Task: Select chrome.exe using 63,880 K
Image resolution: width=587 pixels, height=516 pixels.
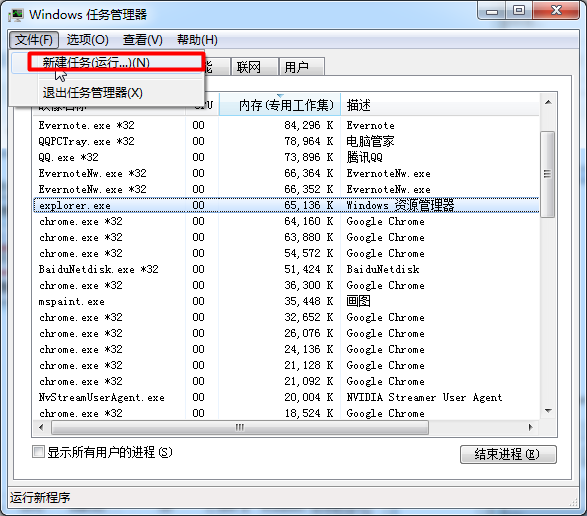Action: [x=286, y=237]
